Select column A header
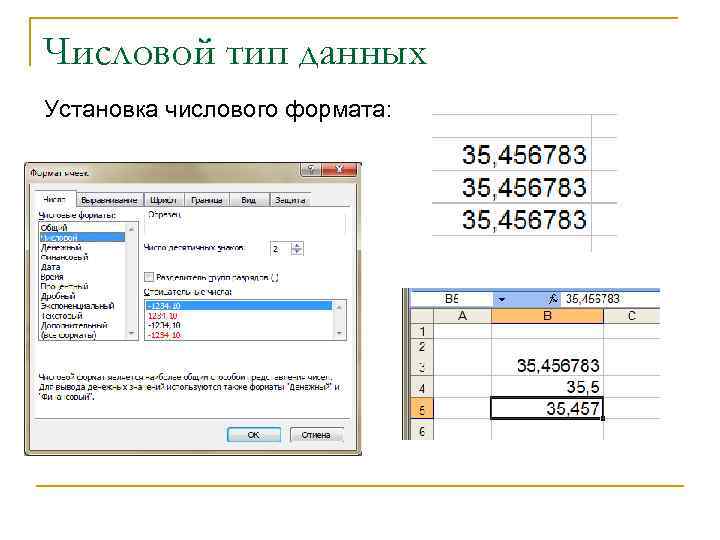 pyautogui.click(x=462, y=316)
